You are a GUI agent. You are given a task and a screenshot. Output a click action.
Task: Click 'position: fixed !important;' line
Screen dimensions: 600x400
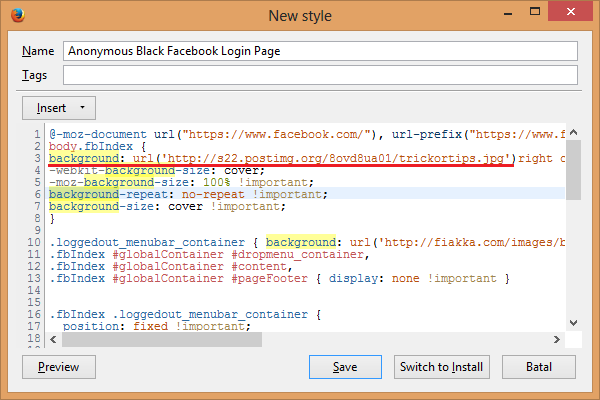[157, 326]
